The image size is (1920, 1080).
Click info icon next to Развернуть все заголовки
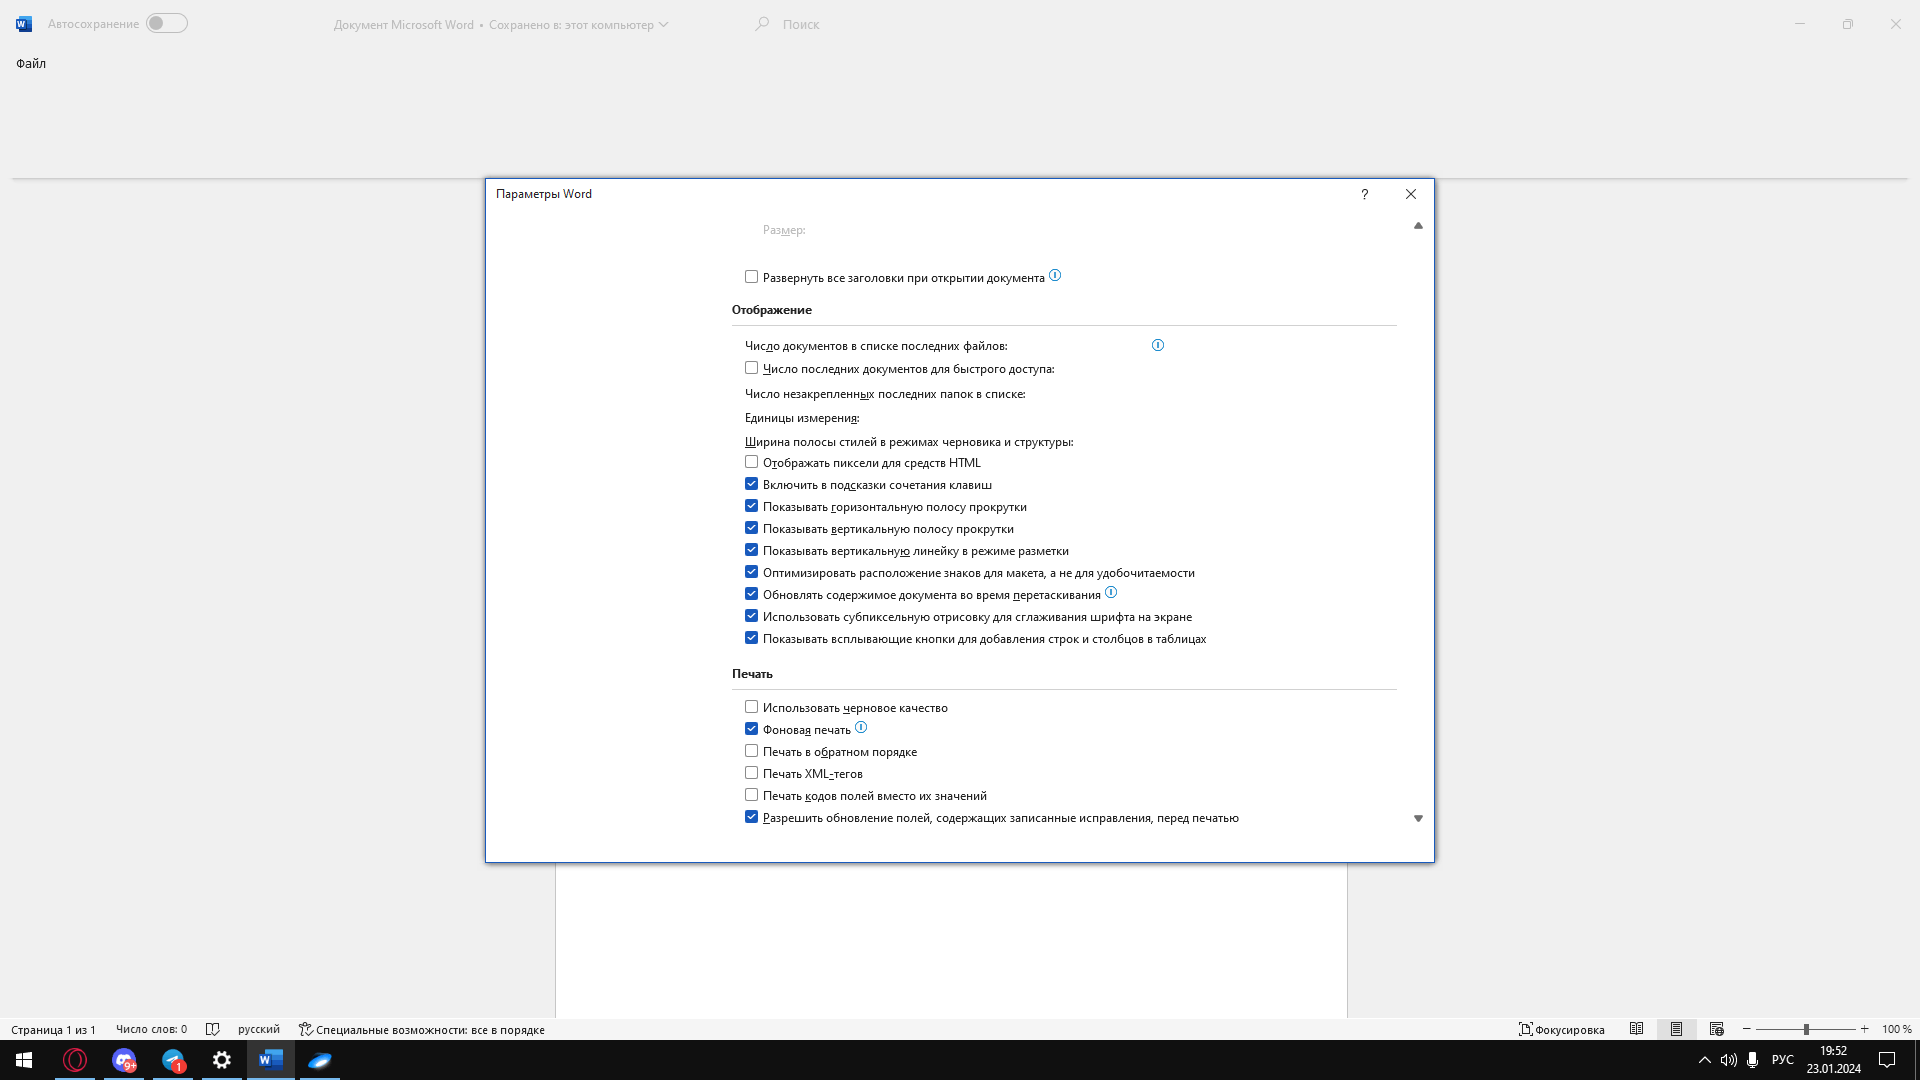[x=1055, y=276]
